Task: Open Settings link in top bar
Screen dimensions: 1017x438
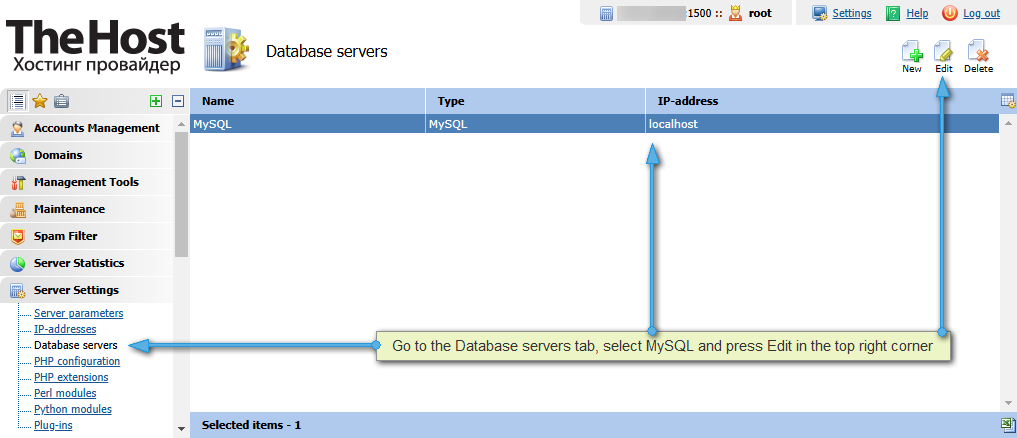Action: [852, 13]
